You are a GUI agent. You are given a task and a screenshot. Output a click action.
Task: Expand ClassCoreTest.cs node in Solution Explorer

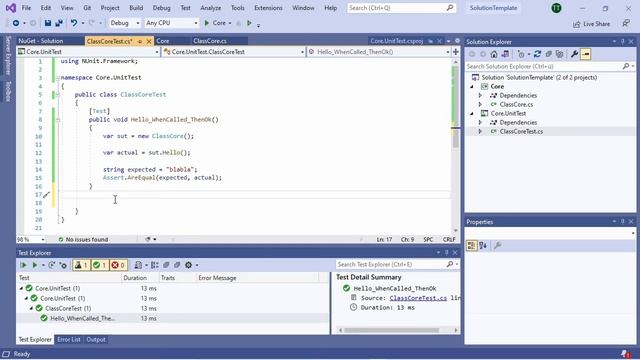[x=480, y=131]
